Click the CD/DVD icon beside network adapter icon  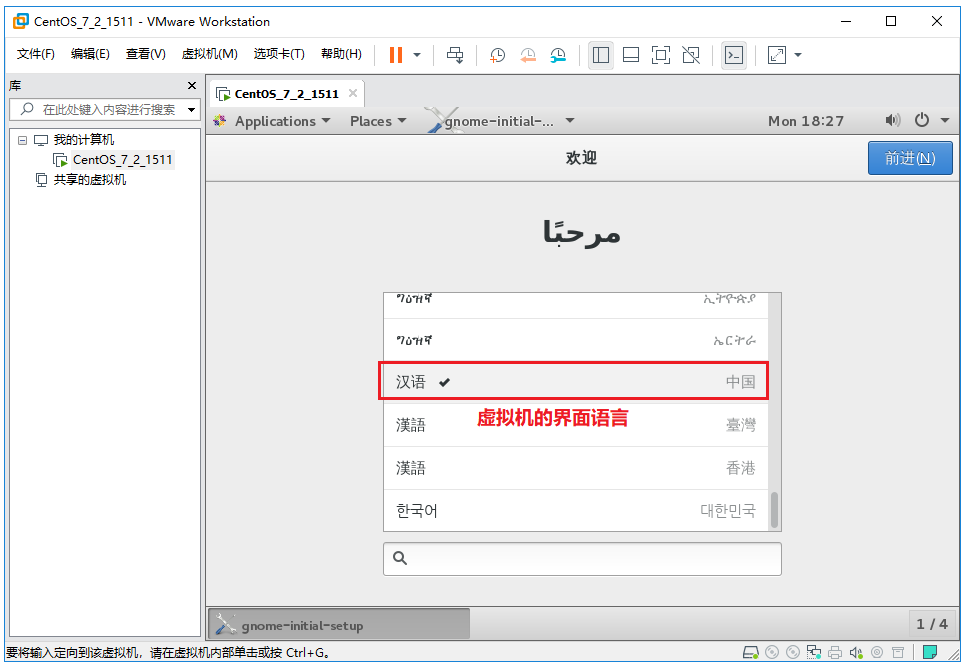tap(793, 652)
